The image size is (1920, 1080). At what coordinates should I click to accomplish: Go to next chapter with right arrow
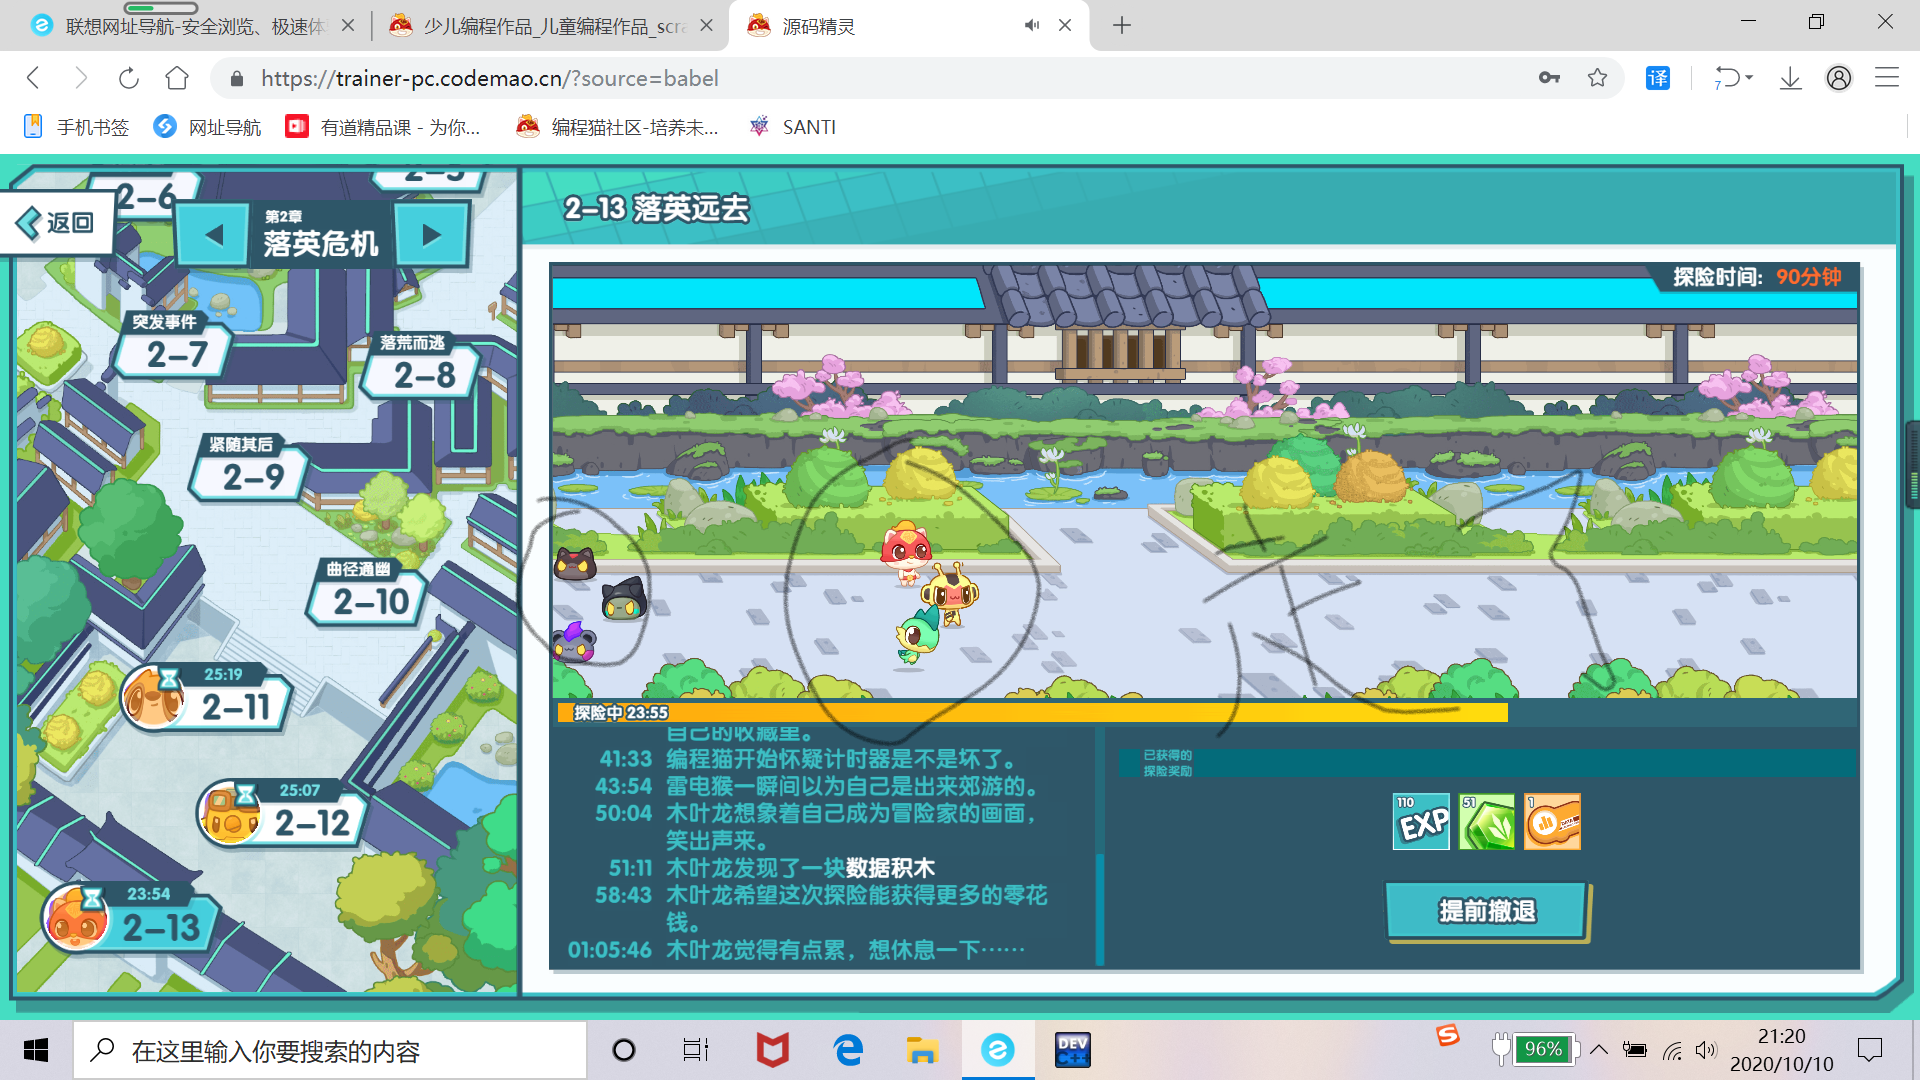[x=431, y=235]
